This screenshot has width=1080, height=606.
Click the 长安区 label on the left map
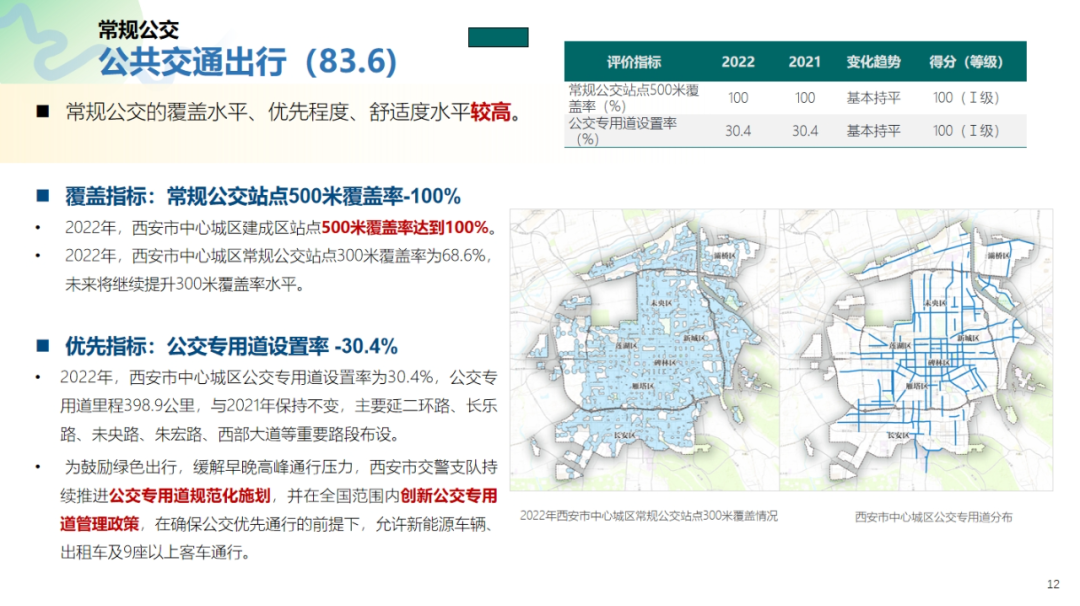[x=624, y=434]
